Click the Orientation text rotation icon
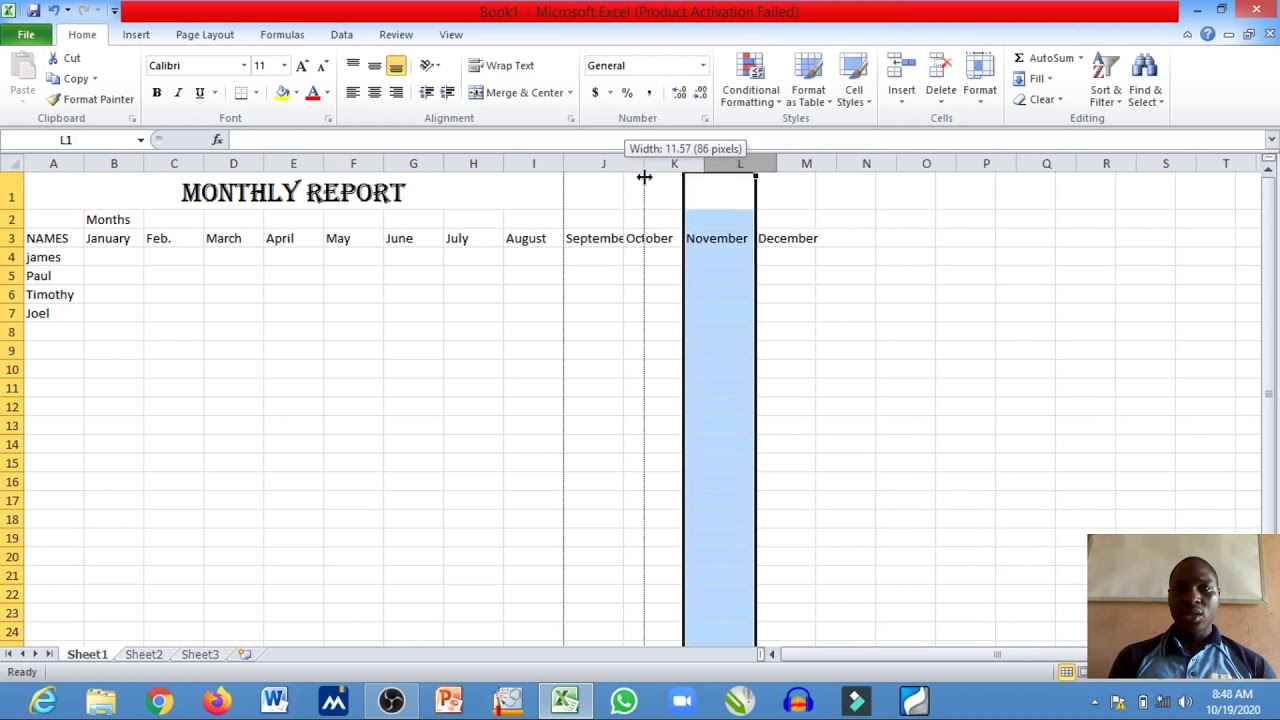This screenshot has height=720, width=1280. [x=427, y=66]
